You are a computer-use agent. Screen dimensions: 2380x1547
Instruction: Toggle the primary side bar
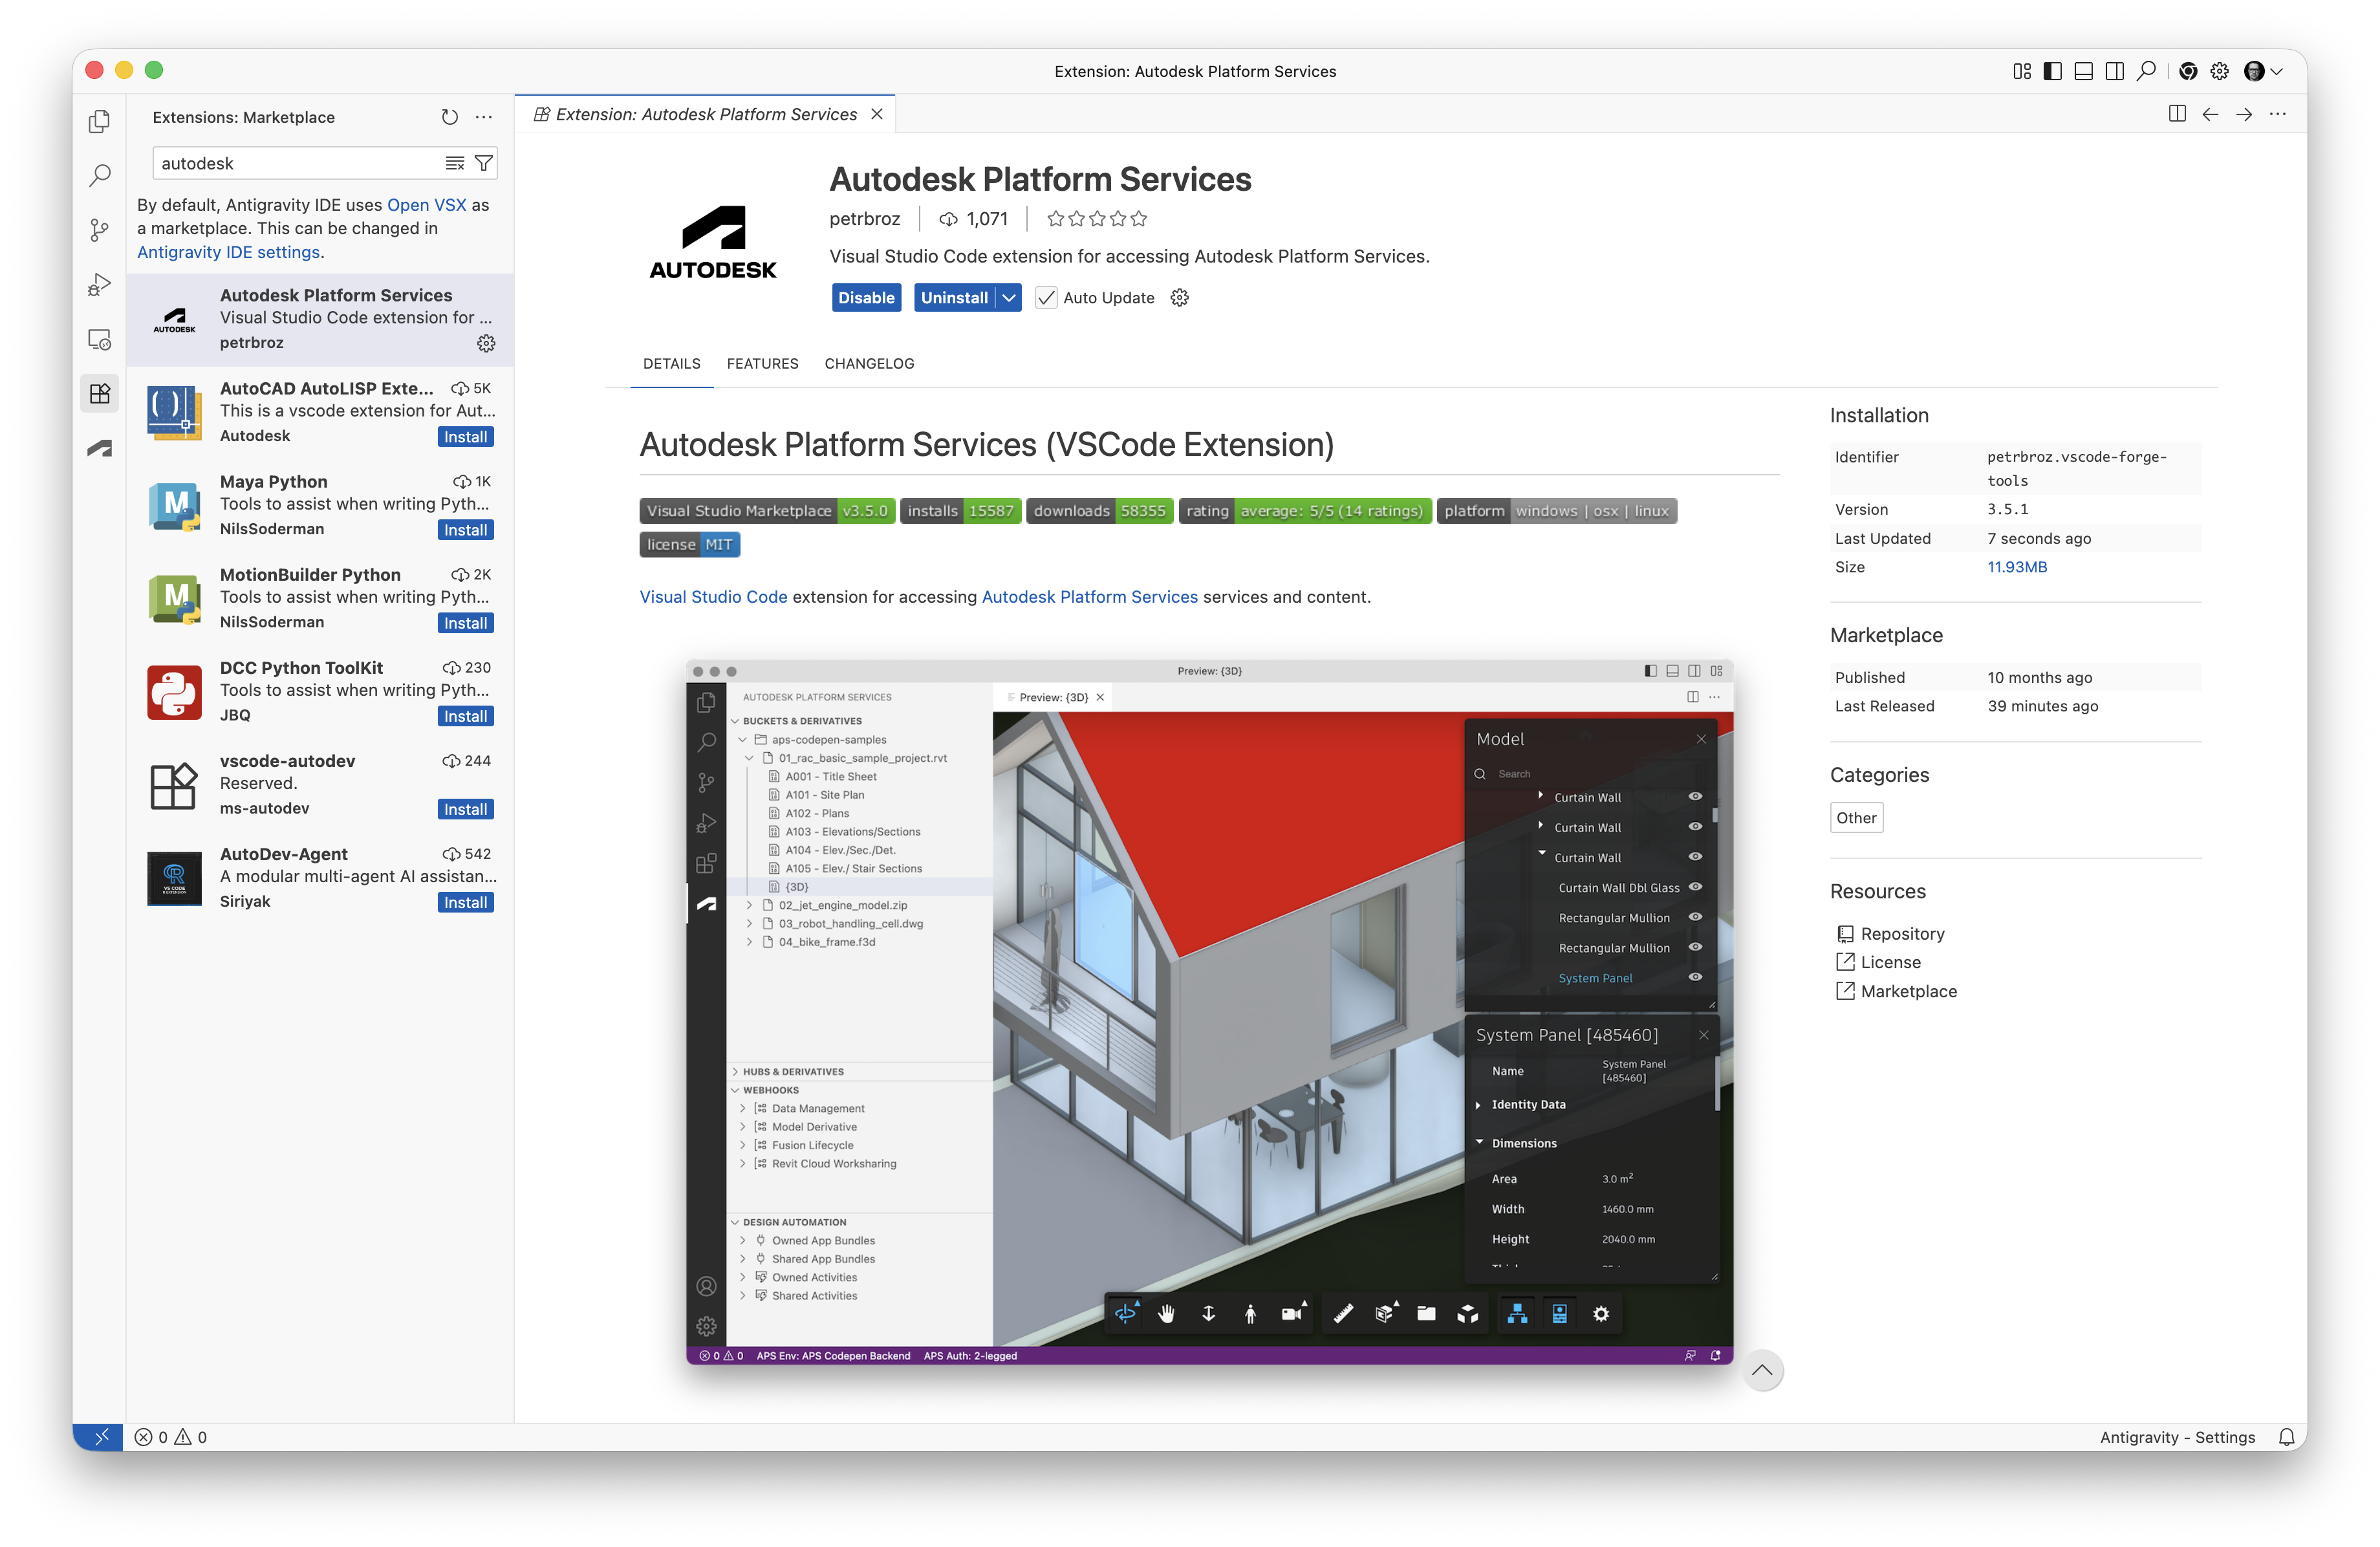pos(2053,71)
